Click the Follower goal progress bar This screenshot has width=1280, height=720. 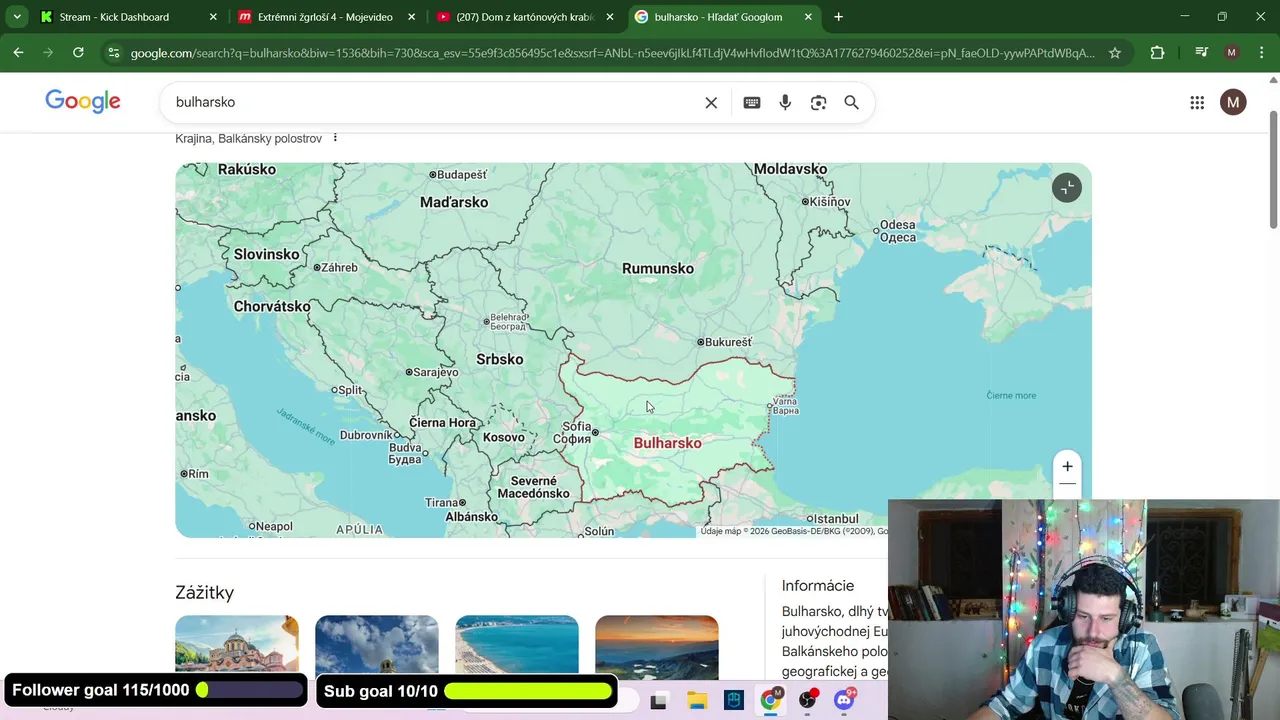tap(250, 690)
